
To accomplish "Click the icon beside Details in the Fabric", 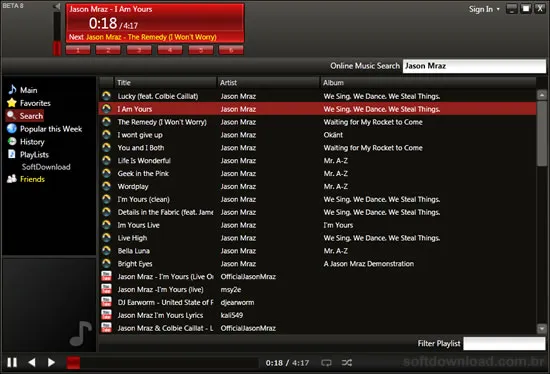I will click(x=106, y=212).
